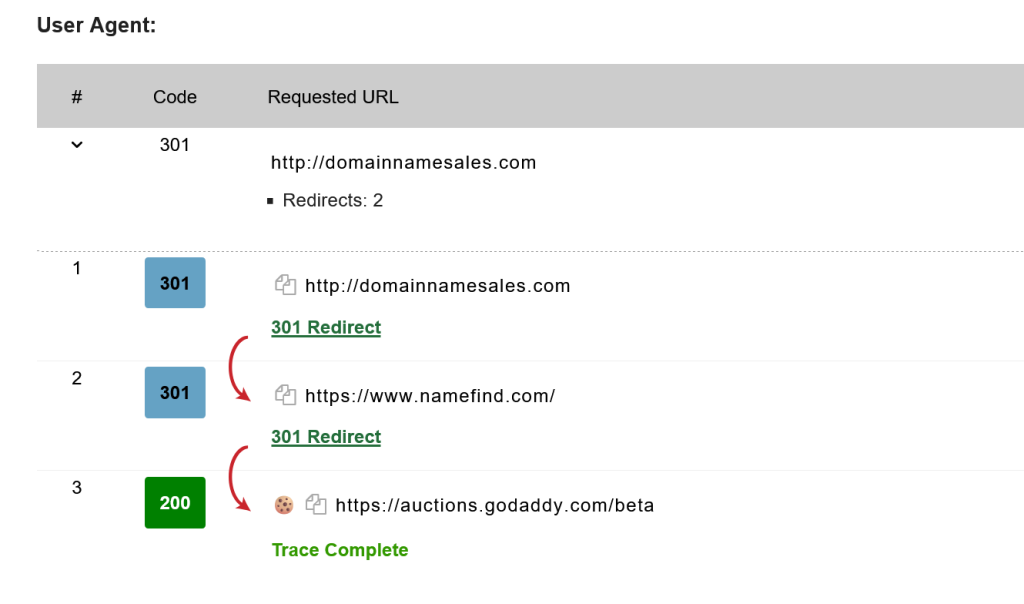
Task: Click the Trace Complete status text
Action: coord(340,550)
